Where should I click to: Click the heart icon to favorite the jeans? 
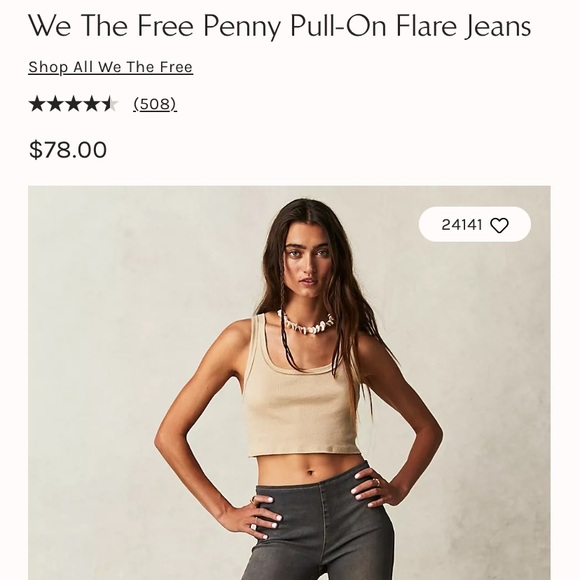499,225
